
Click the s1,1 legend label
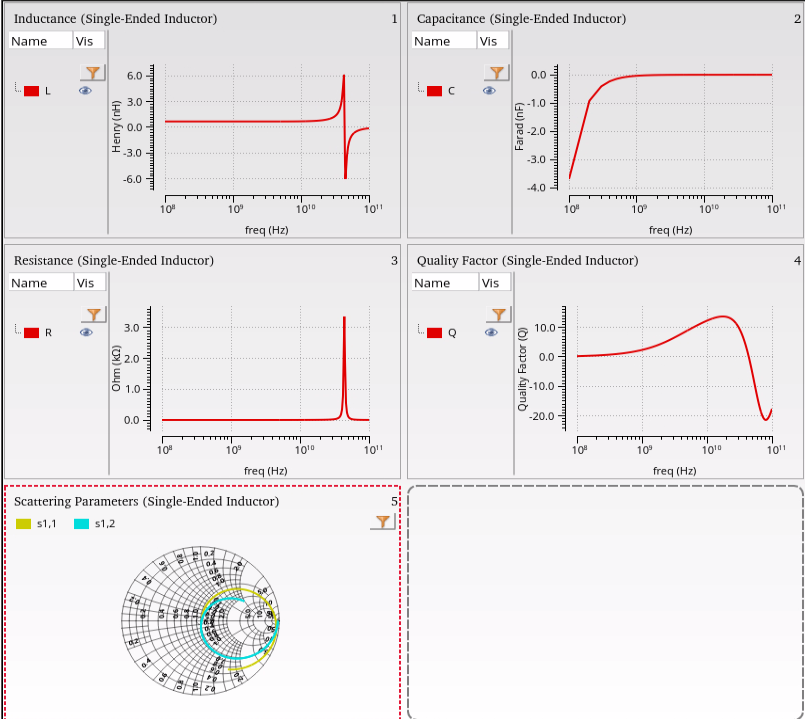47,524
